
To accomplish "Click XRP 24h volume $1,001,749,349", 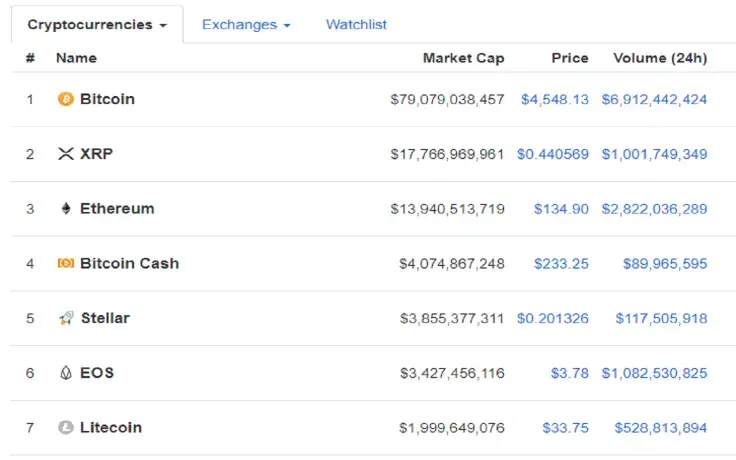I will pyautogui.click(x=654, y=154).
